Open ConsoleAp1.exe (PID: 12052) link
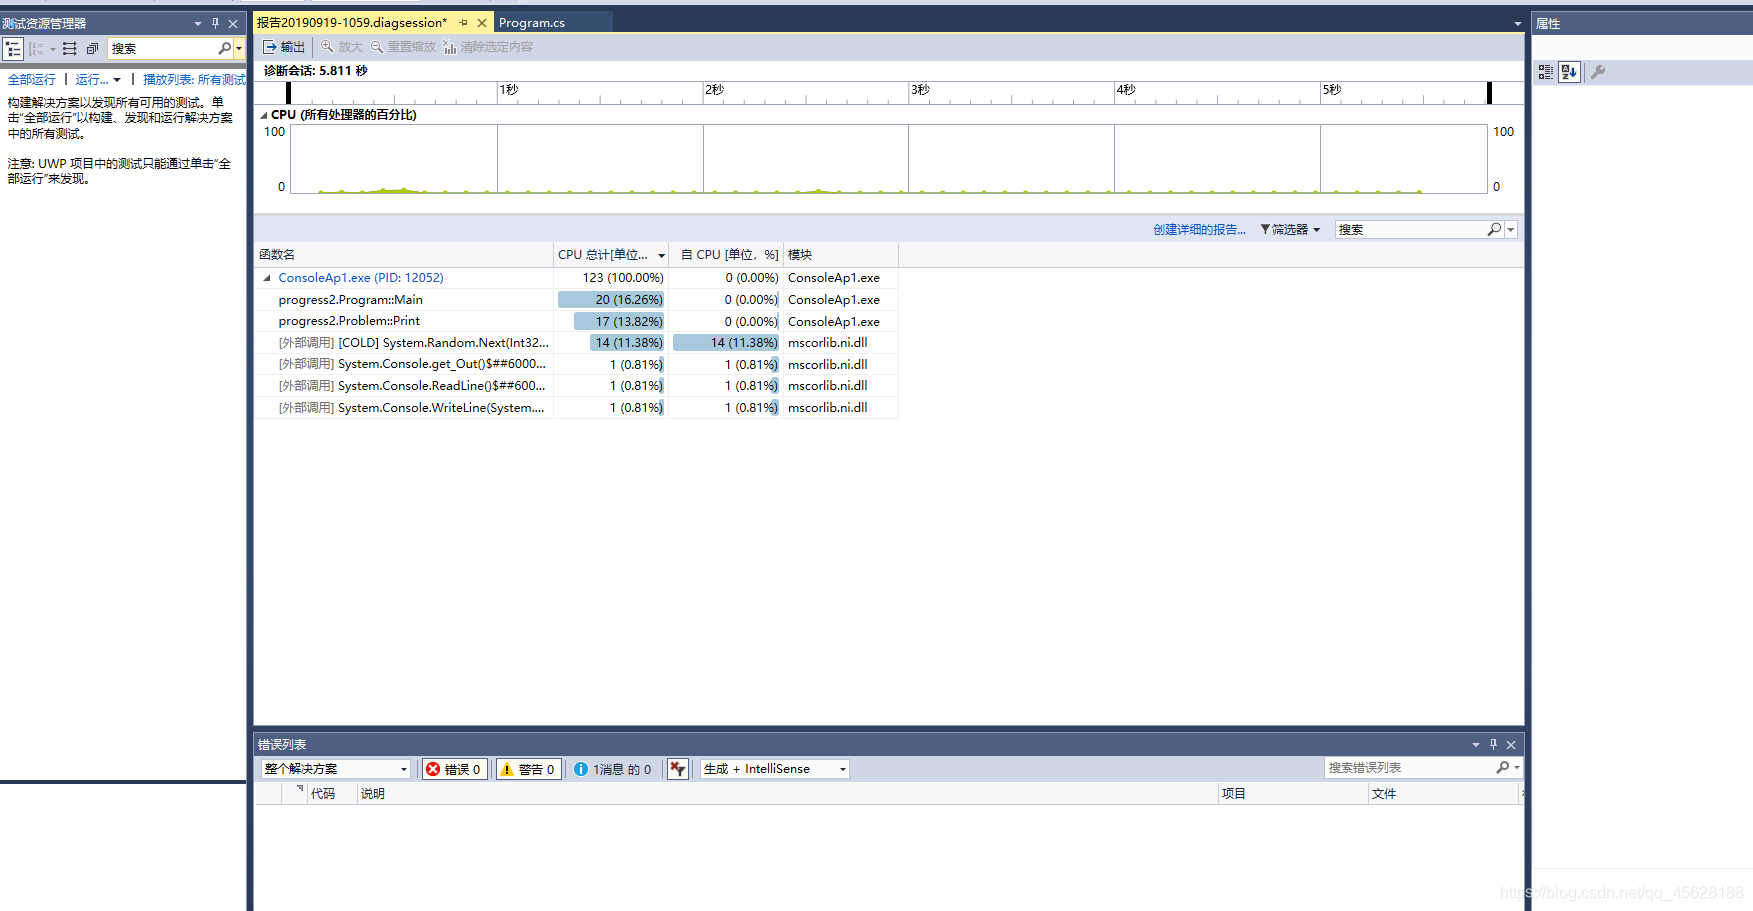This screenshot has width=1753, height=911. [361, 278]
